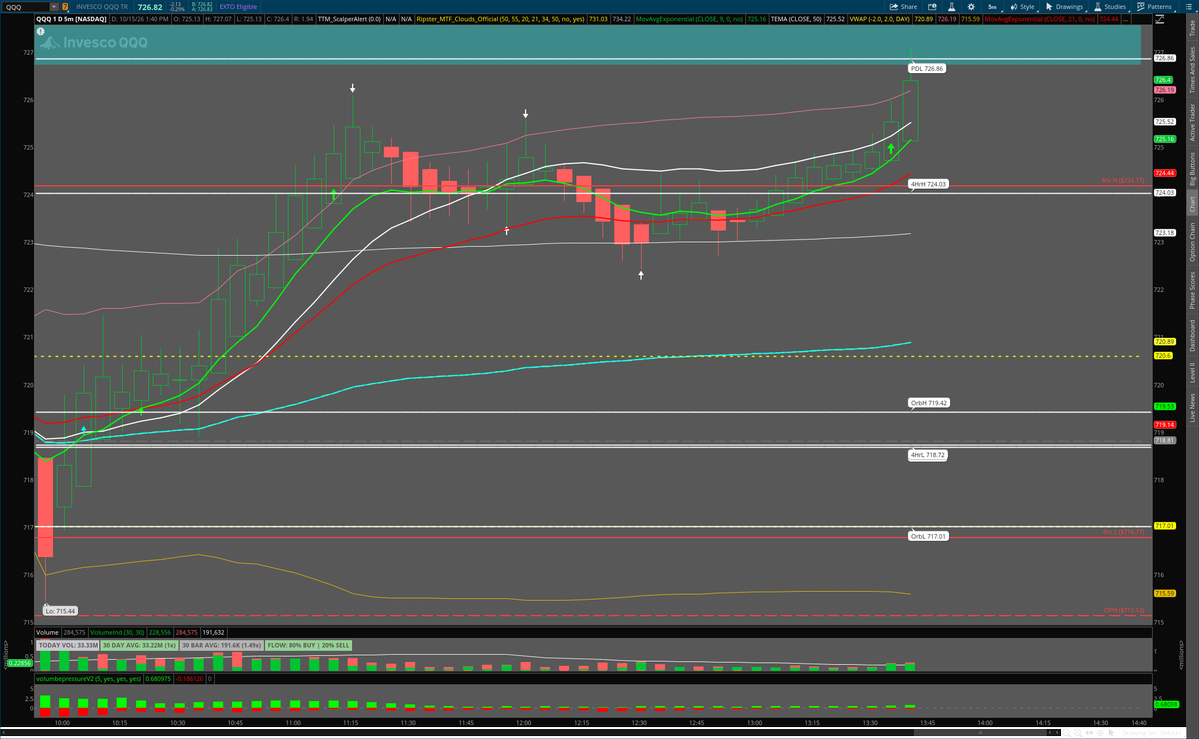Click the Volume study label

[47, 633]
